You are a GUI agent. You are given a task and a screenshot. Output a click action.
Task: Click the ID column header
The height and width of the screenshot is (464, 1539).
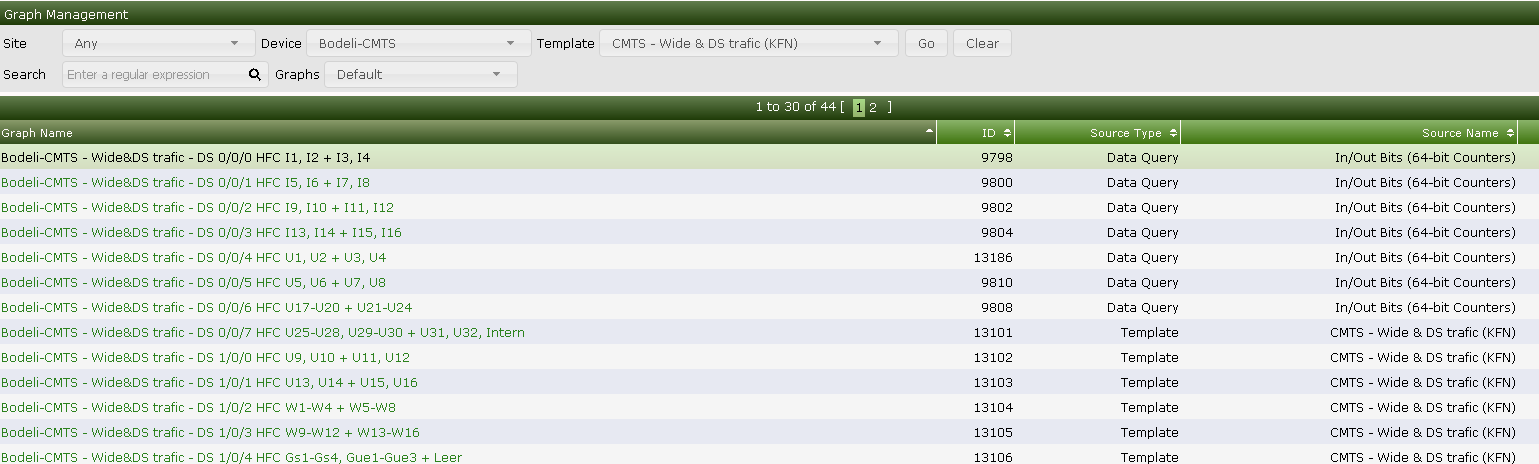pos(976,133)
